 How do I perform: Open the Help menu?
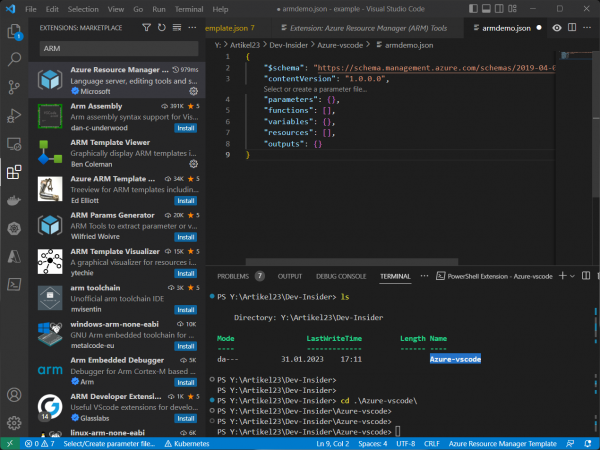point(220,9)
